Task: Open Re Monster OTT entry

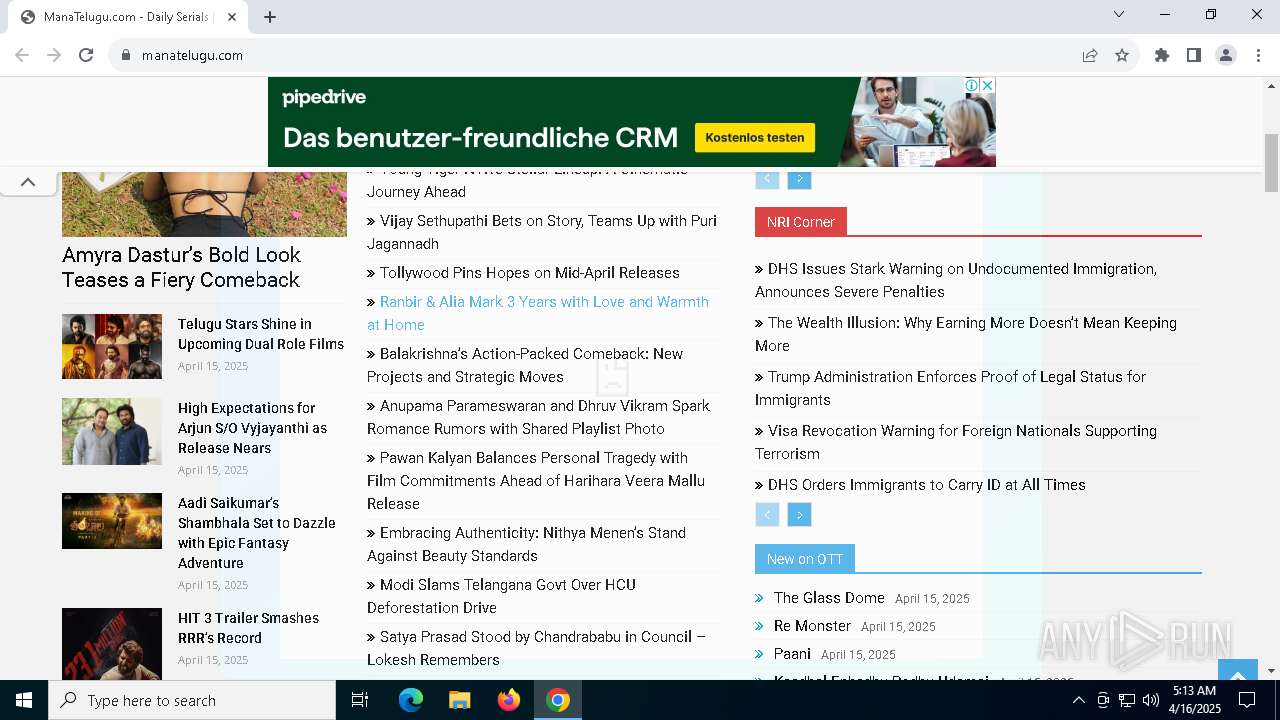Action: [812, 626]
